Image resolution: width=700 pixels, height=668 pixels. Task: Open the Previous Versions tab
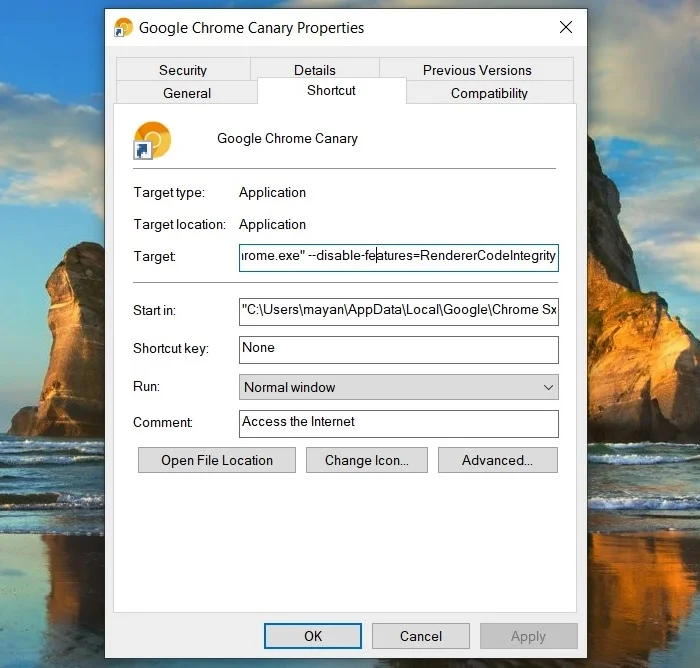tap(477, 70)
